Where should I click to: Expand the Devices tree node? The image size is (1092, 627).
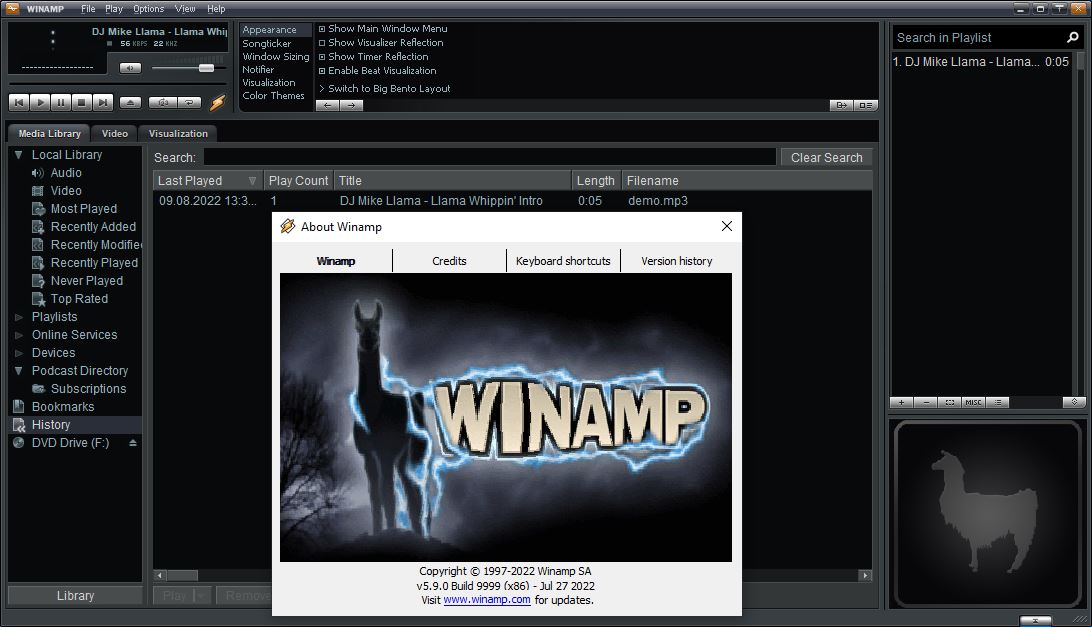point(19,353)
